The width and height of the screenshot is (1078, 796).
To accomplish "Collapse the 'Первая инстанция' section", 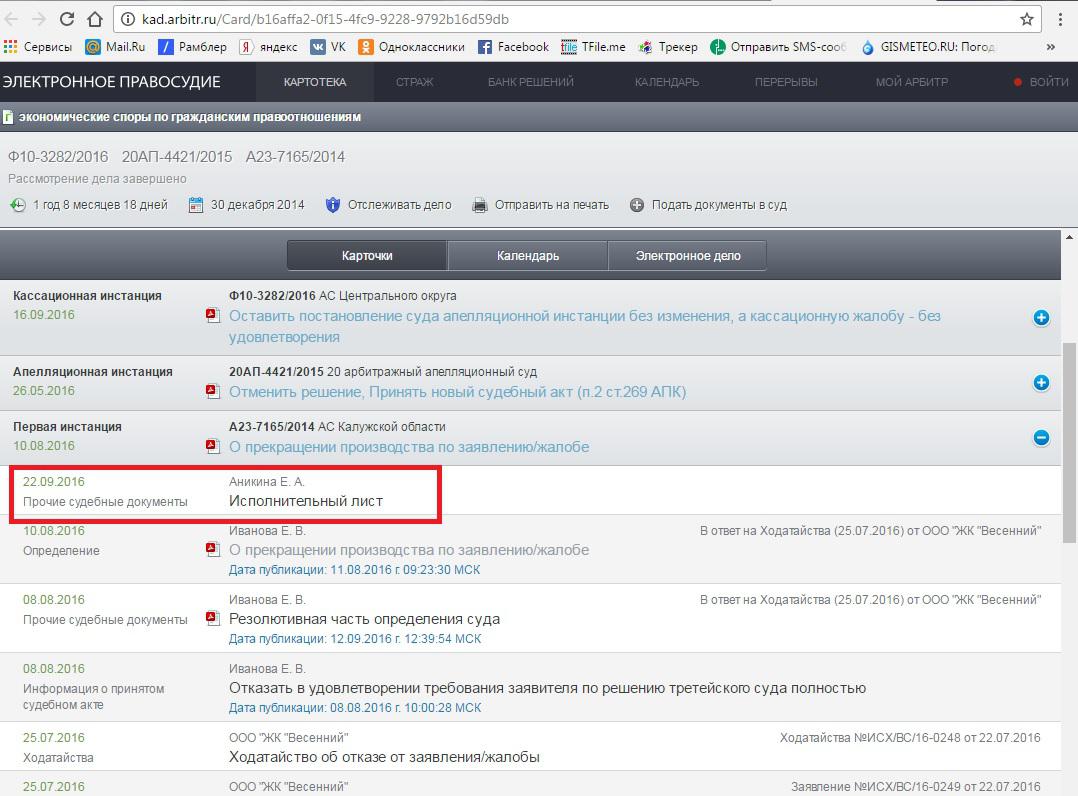I will click(x=1041, y=438).
